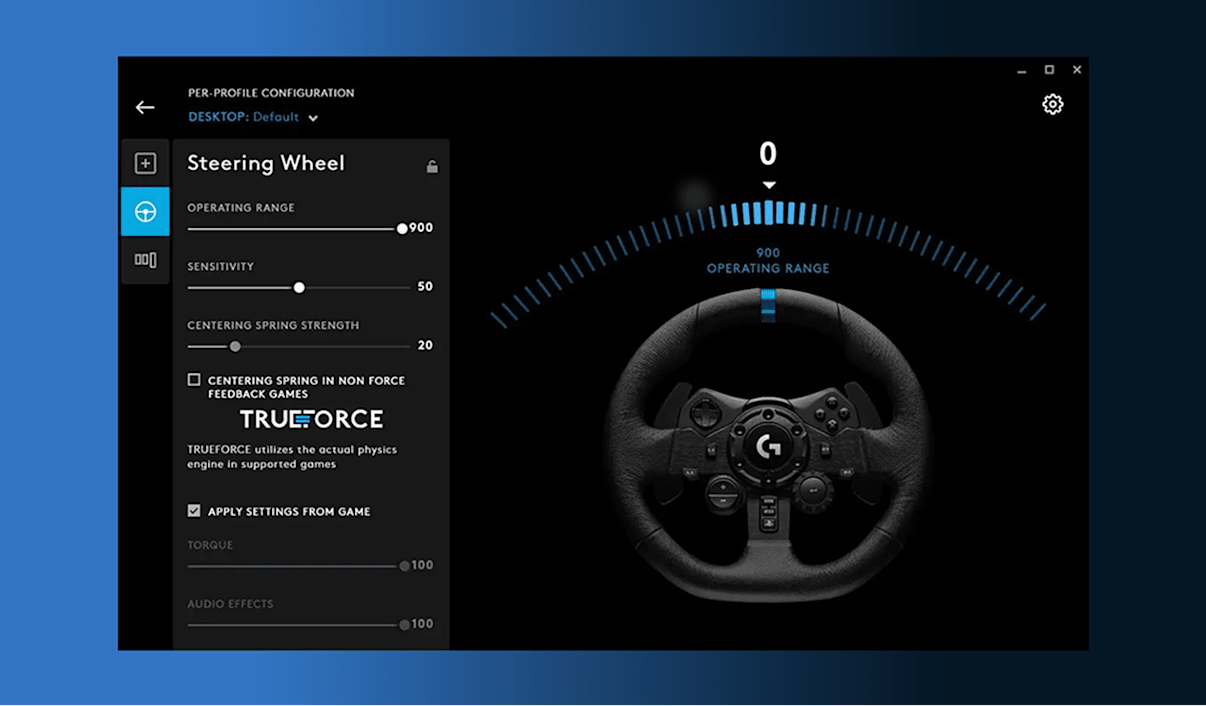Click the Audio Effects slider handle

[x=404, y=625]
